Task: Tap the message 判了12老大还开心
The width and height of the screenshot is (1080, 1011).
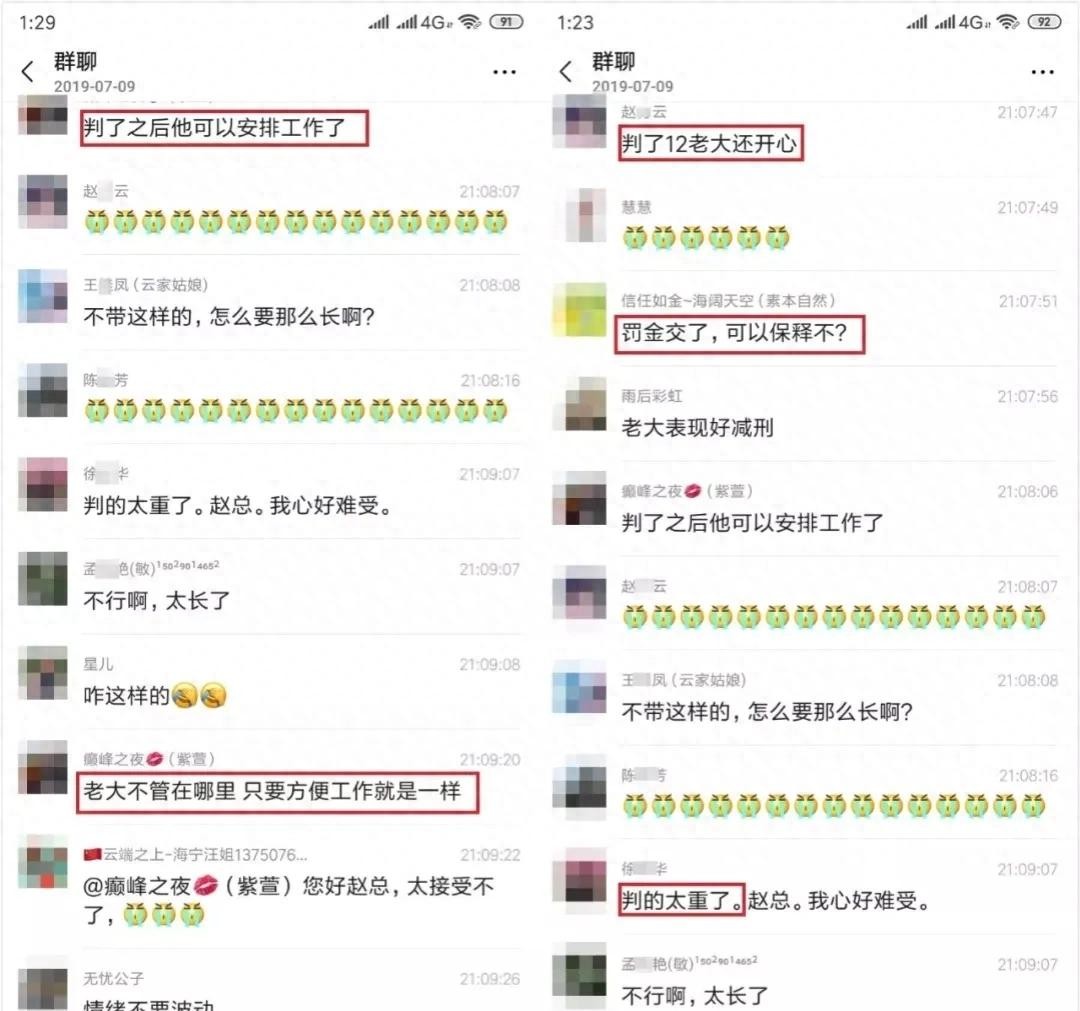Action: 709,144
